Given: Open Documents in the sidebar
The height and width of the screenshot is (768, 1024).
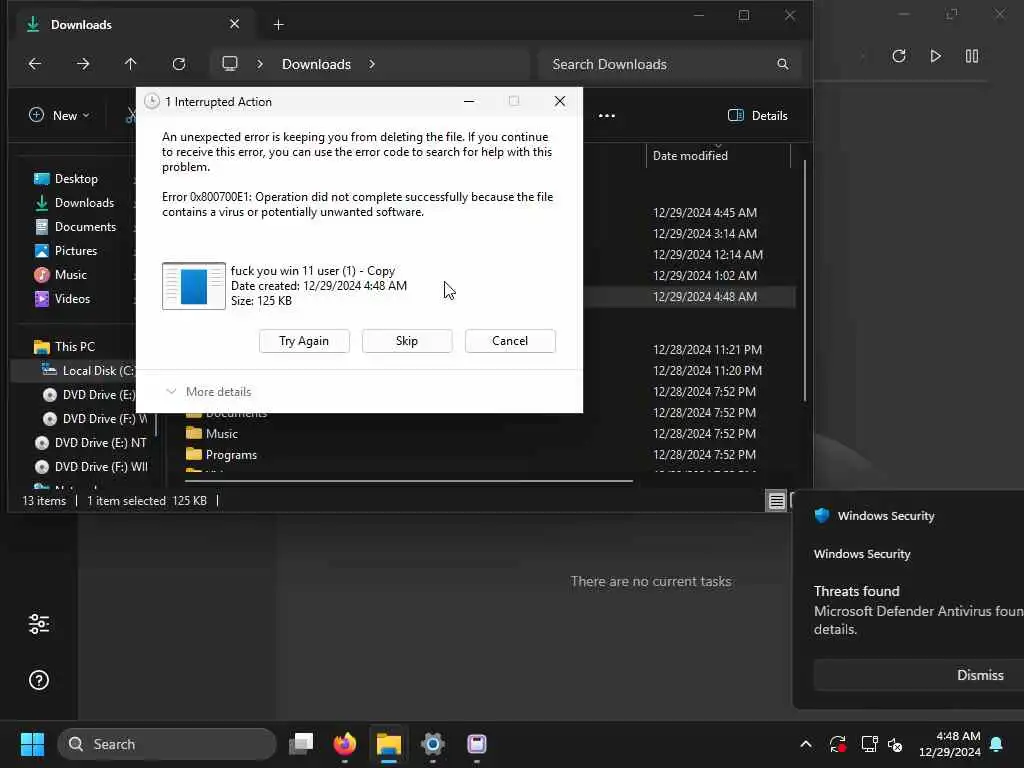Looking at the screenshot, I should [85, 227].
